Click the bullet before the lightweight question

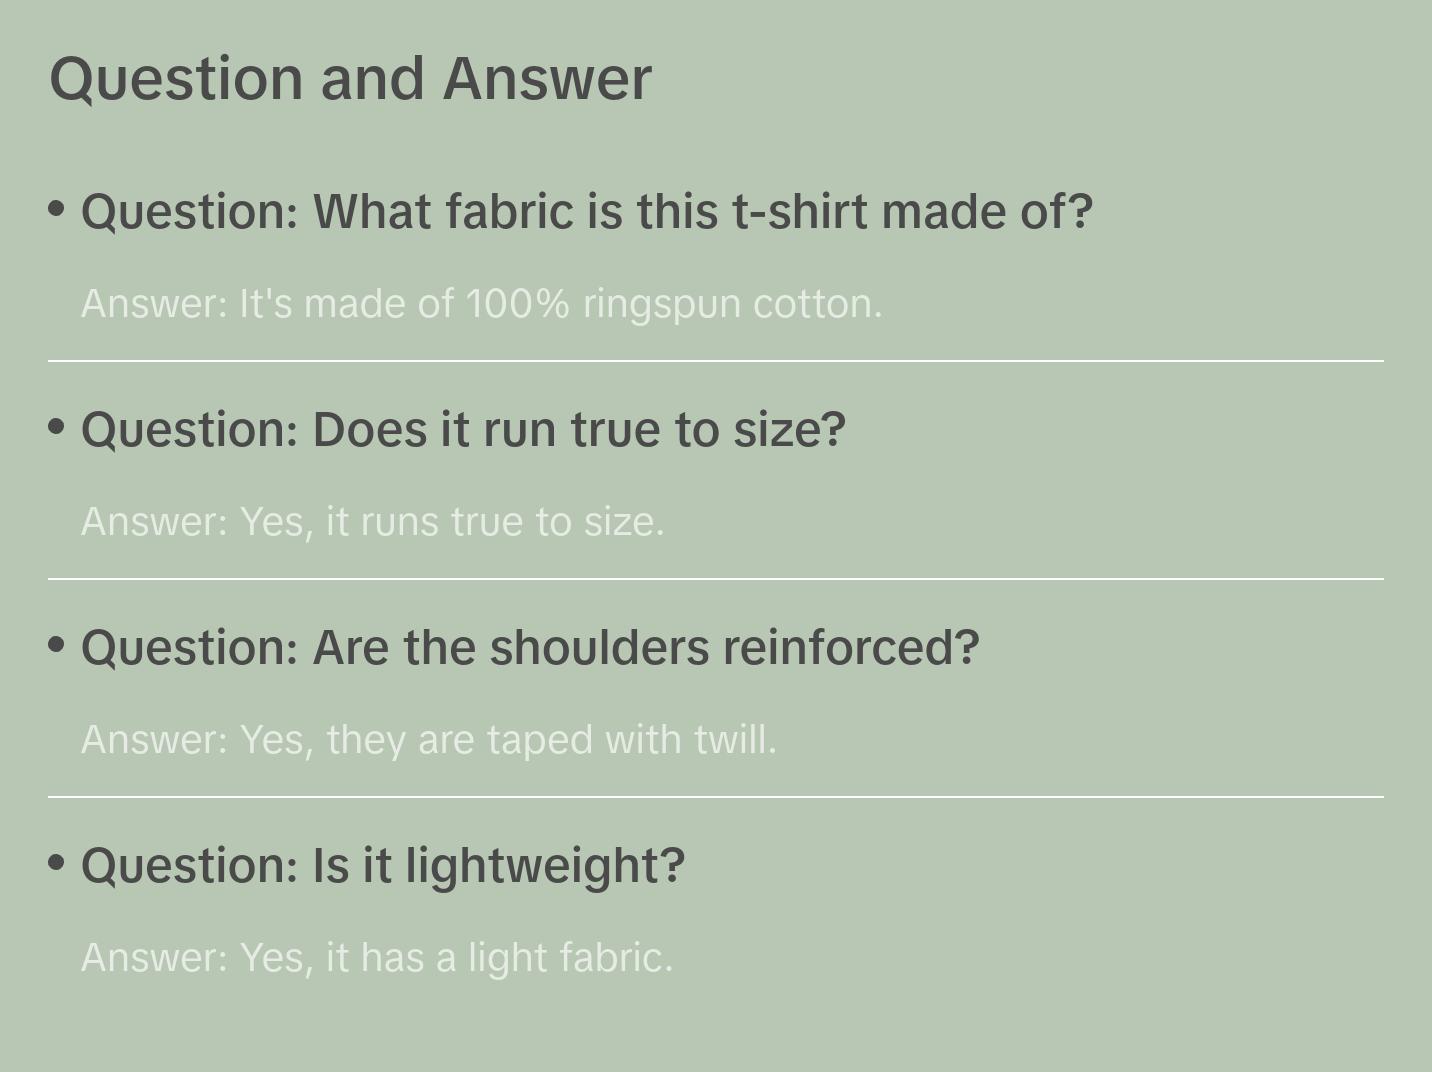57,862
